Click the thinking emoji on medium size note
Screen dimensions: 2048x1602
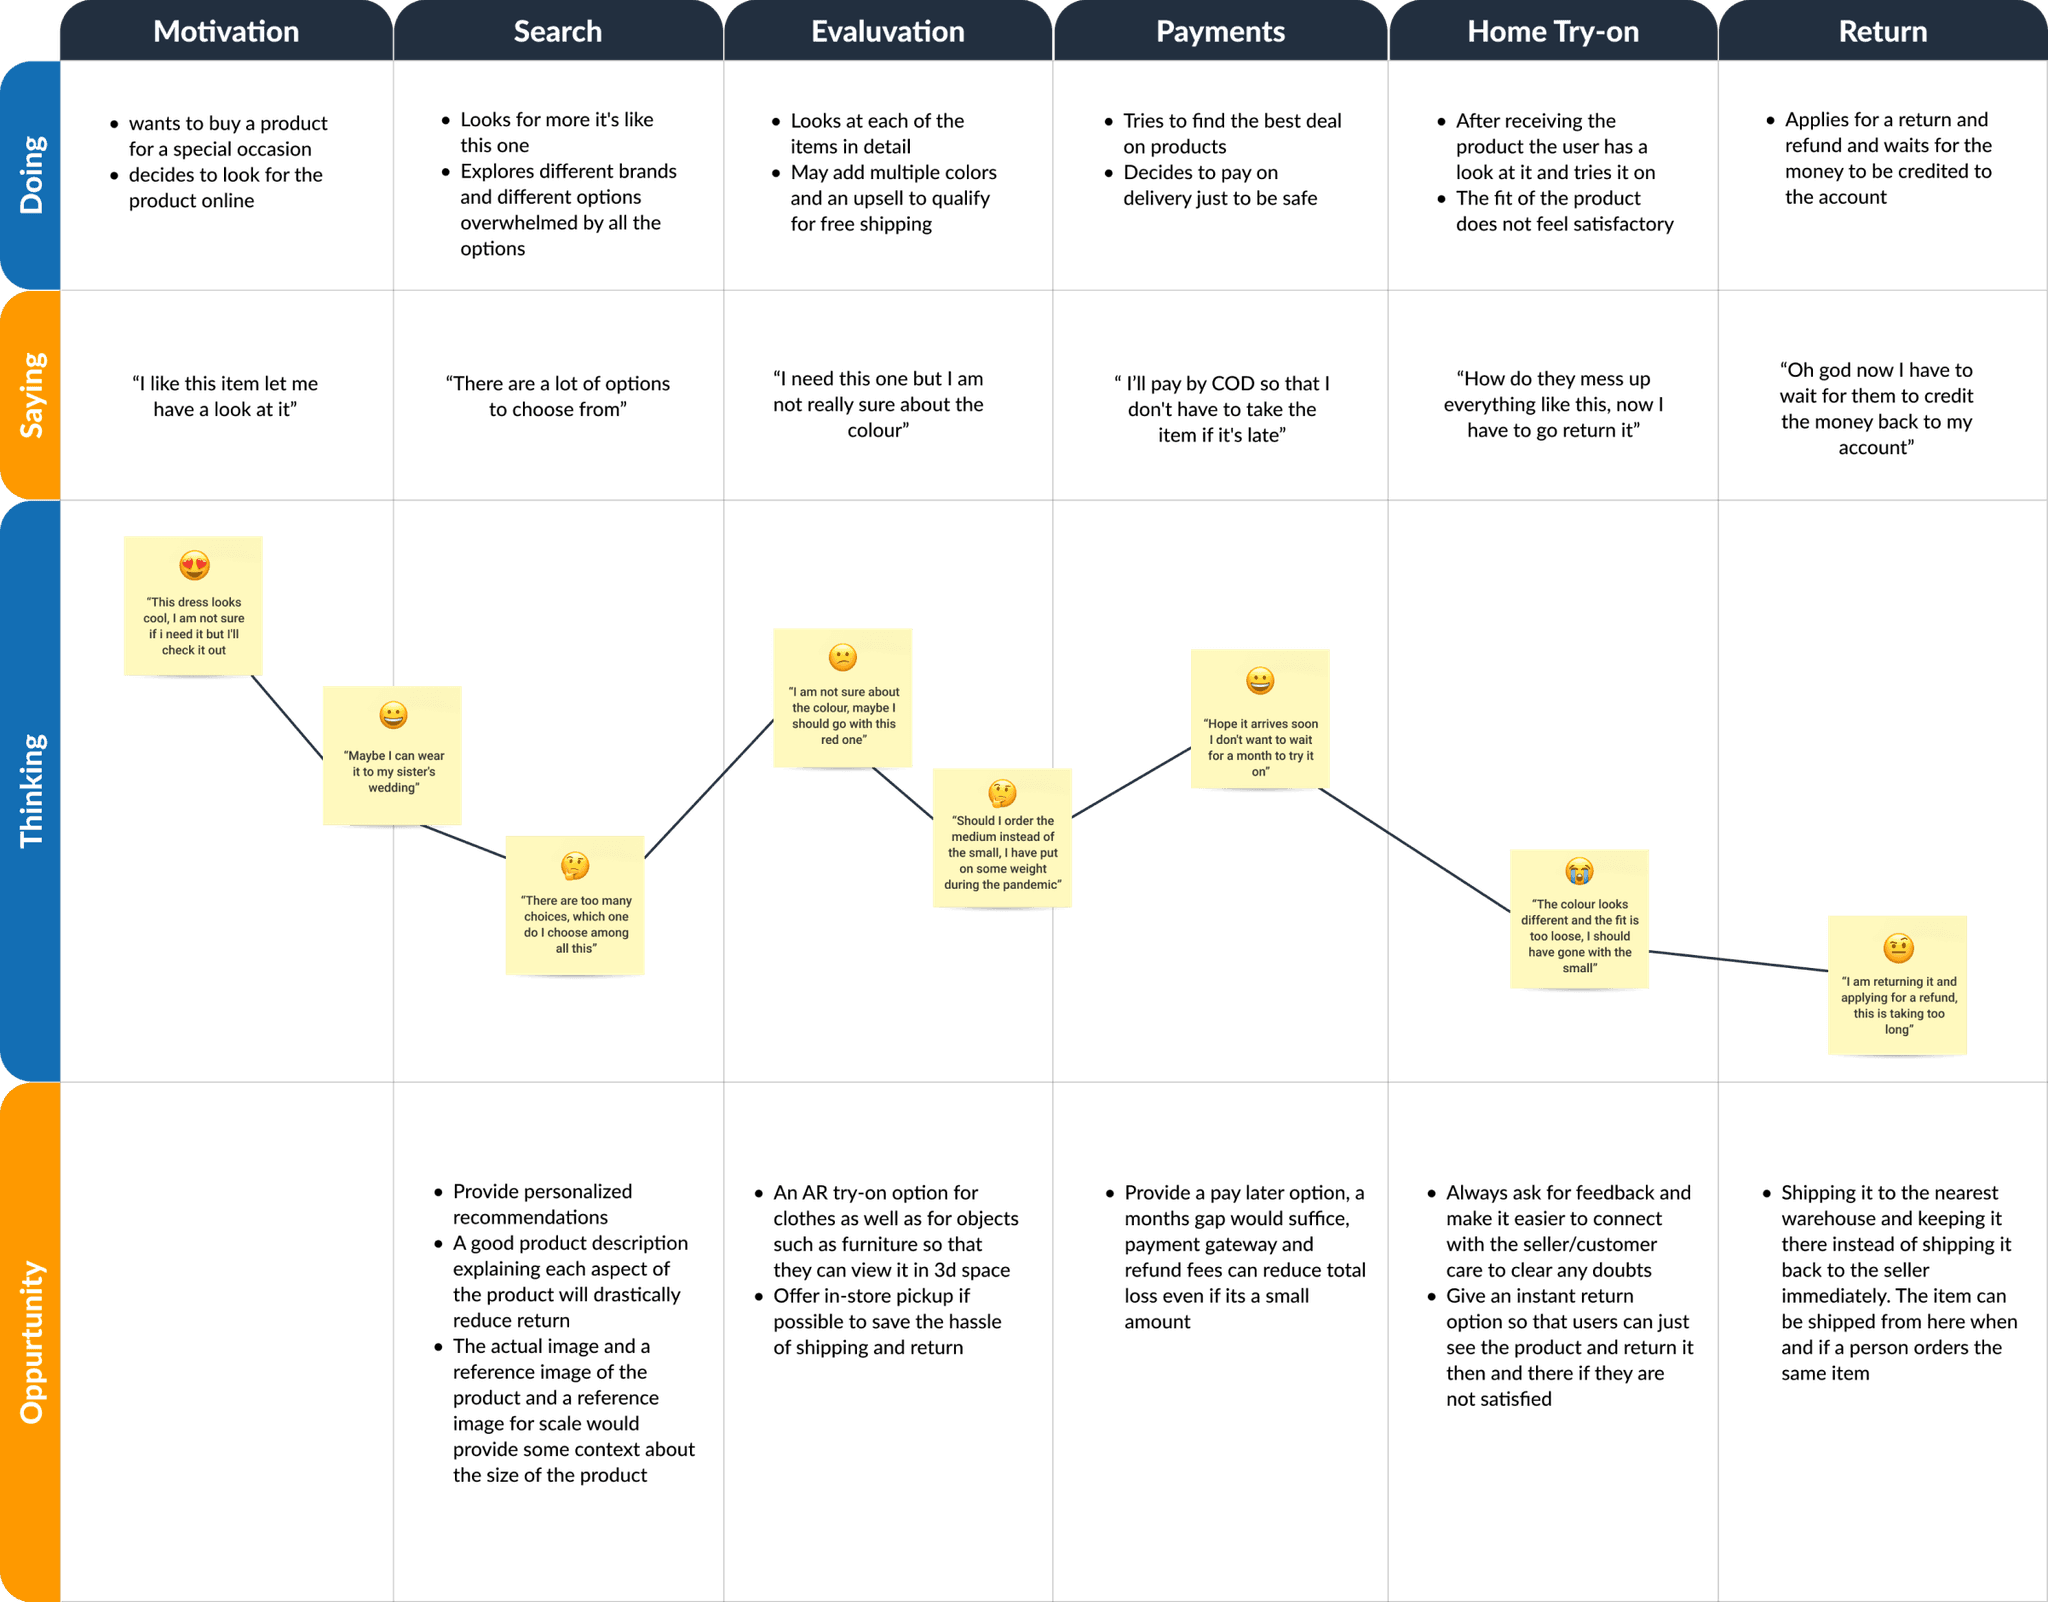click(x=1002, y=793)
